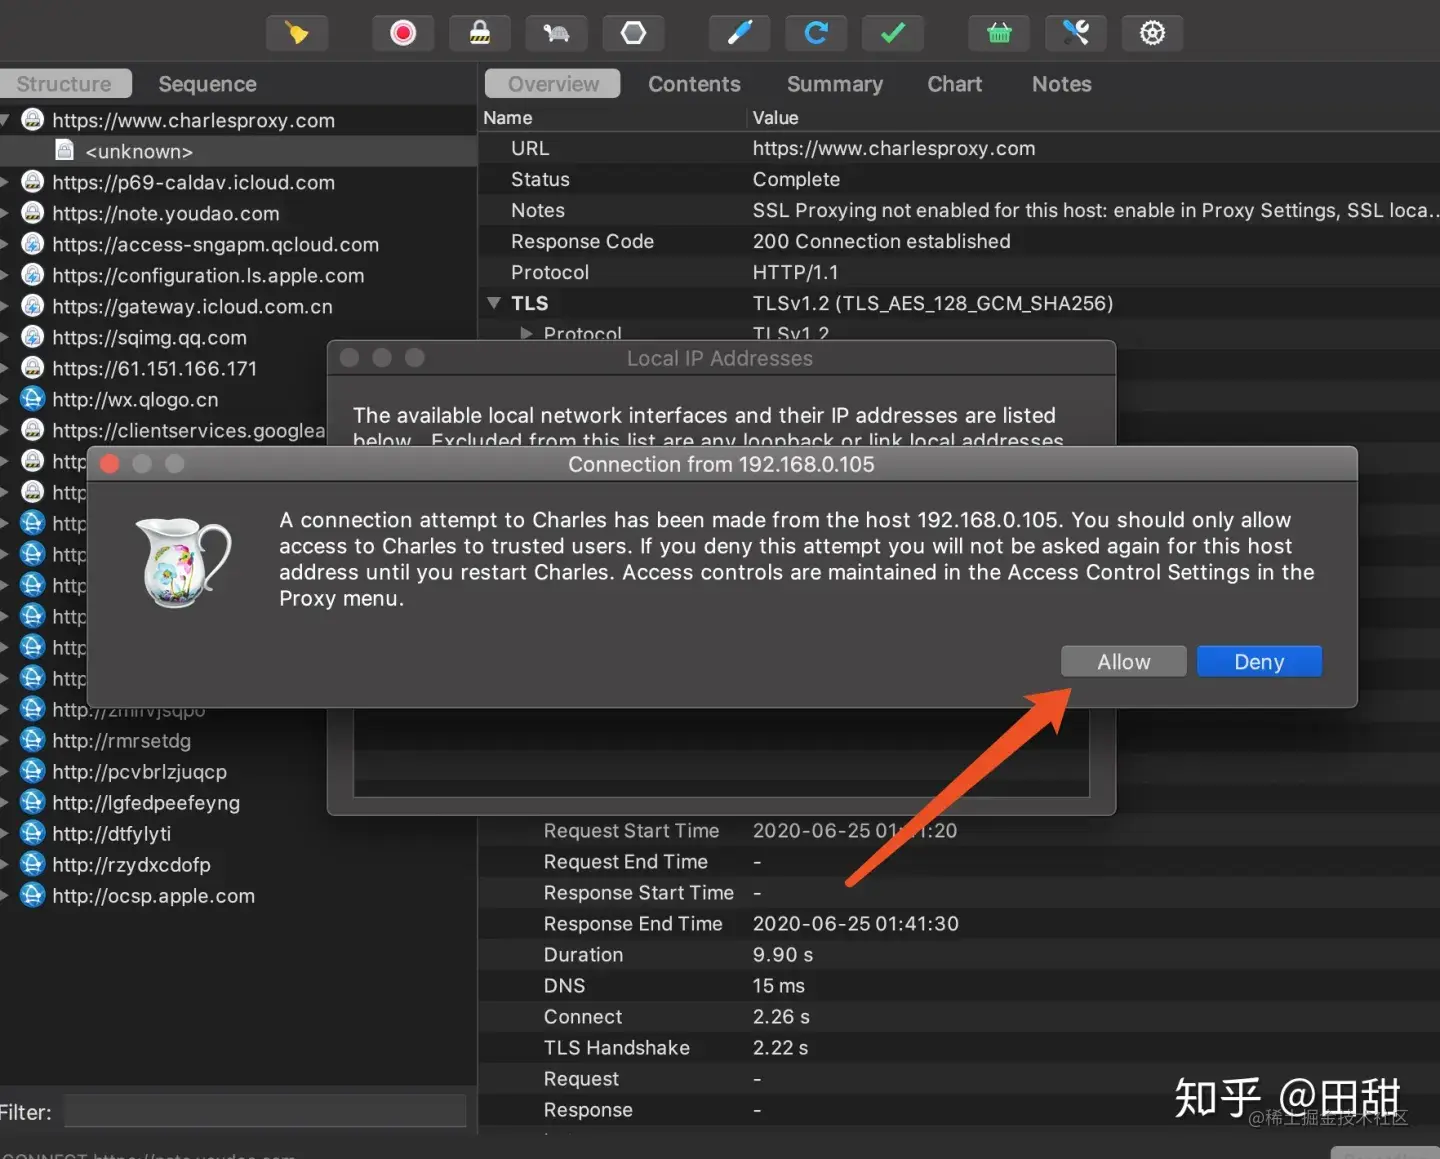Select the <unknown> request item
This screenshot has height=1159, width=1440.
138,152
